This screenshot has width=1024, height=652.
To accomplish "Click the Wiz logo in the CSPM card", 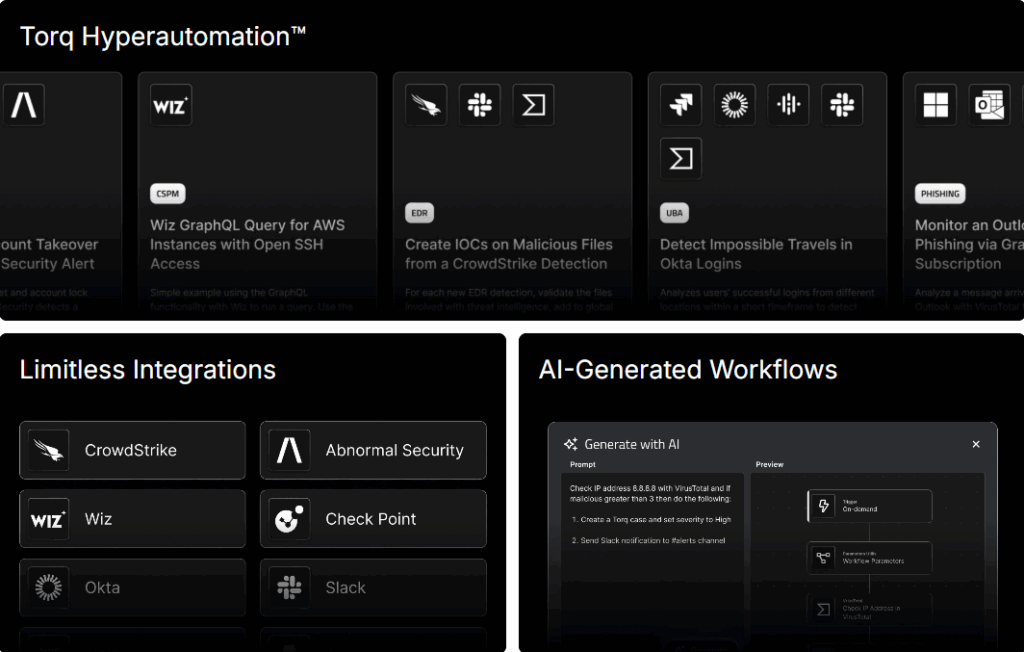I will (x=170, y=105).
